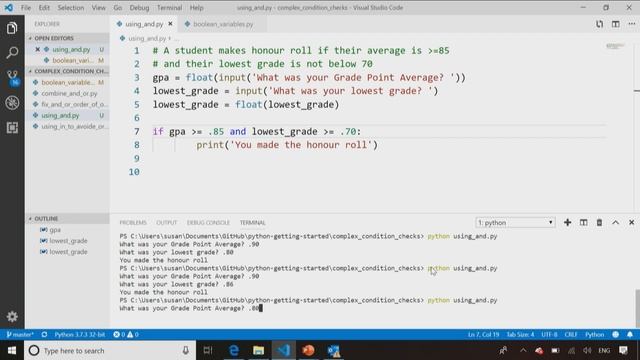Open combine_and_or.py in the explorer
Viewport: 640px width, 360px height.
click(67, 93)
